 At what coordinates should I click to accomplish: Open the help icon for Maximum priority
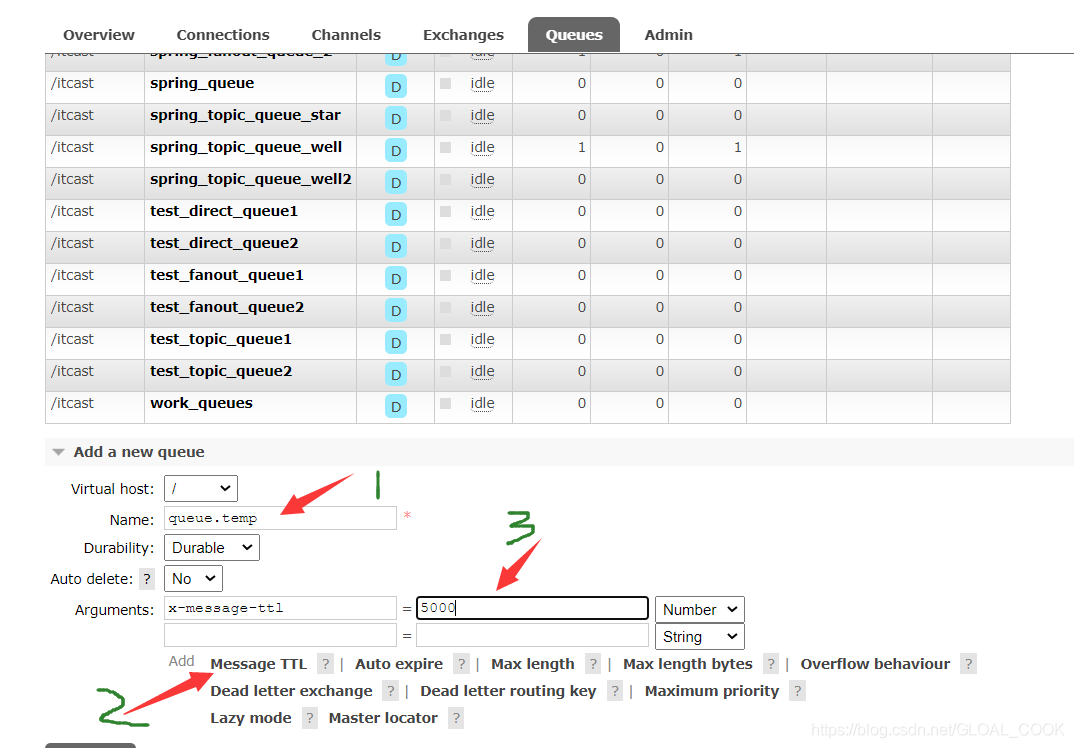[x=797, y=690]
